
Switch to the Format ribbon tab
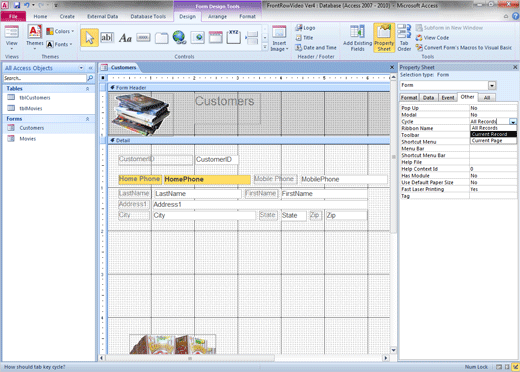click(247, 16)
